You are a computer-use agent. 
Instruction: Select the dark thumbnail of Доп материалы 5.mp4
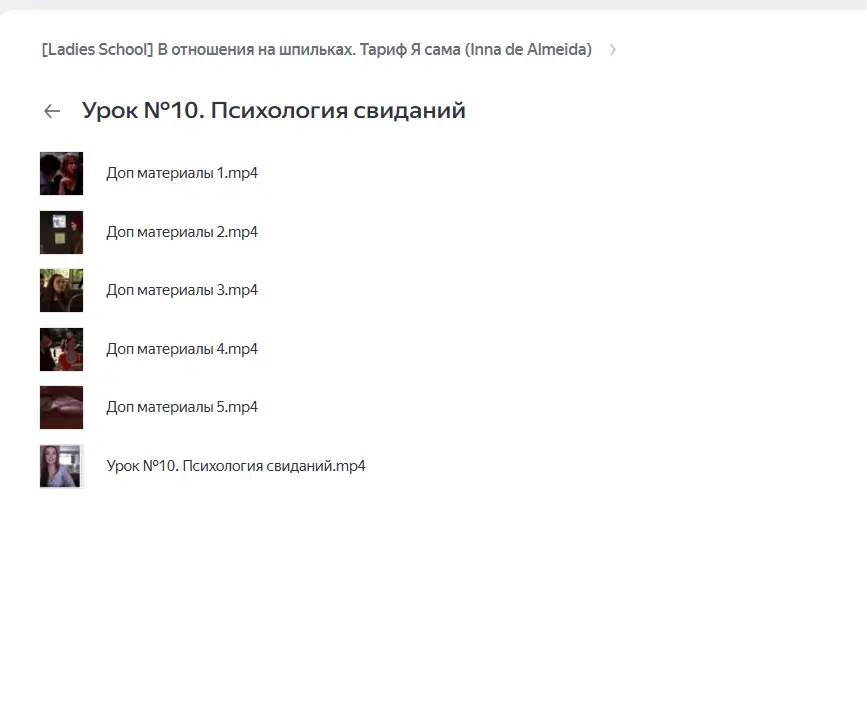(x=61, y=407)
